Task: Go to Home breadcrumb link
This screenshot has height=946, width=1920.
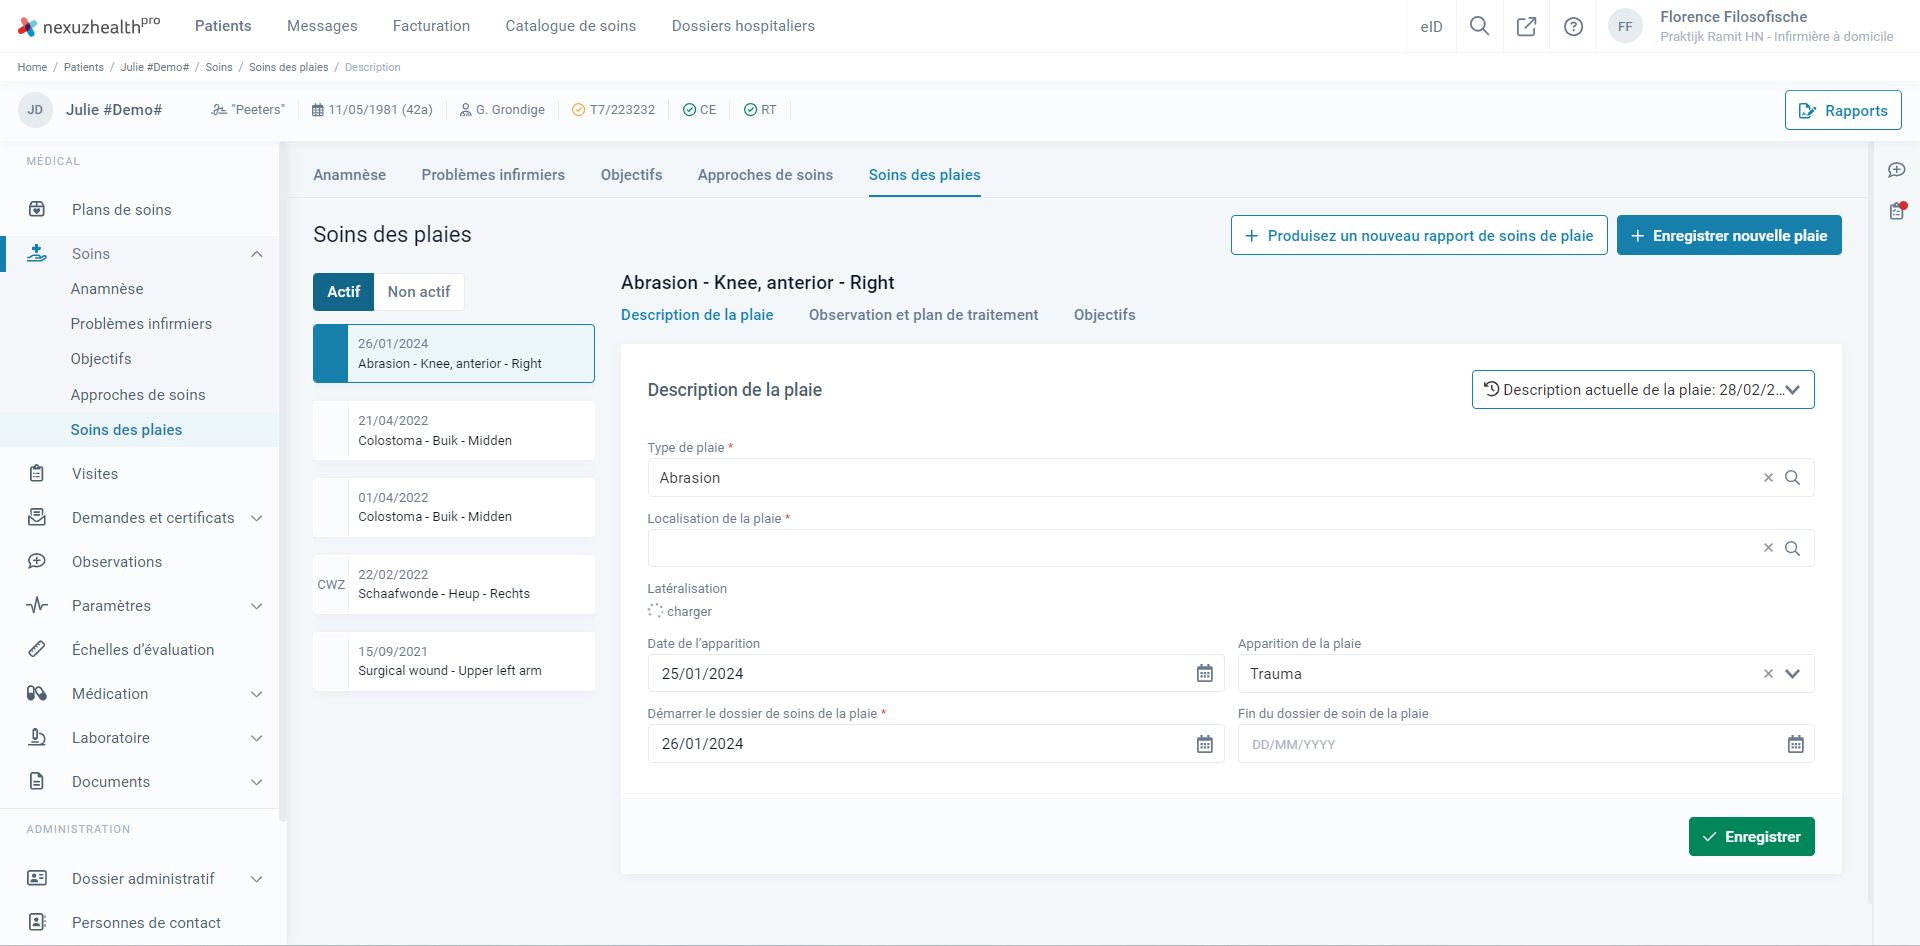Action: point(32,67)
